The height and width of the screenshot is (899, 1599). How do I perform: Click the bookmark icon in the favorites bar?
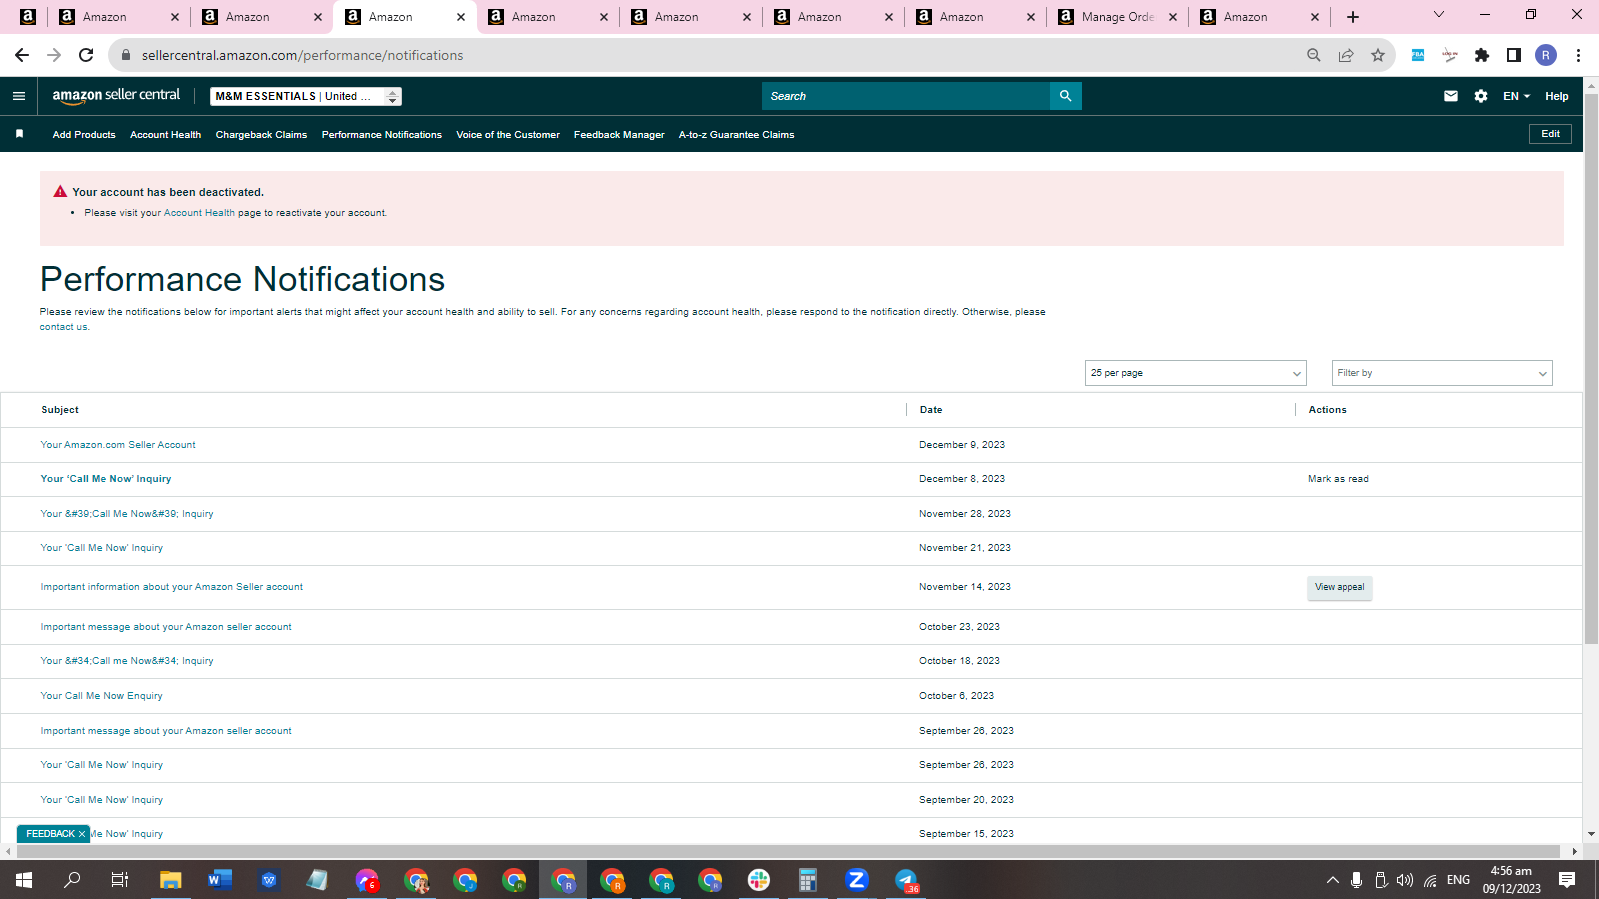19,134
